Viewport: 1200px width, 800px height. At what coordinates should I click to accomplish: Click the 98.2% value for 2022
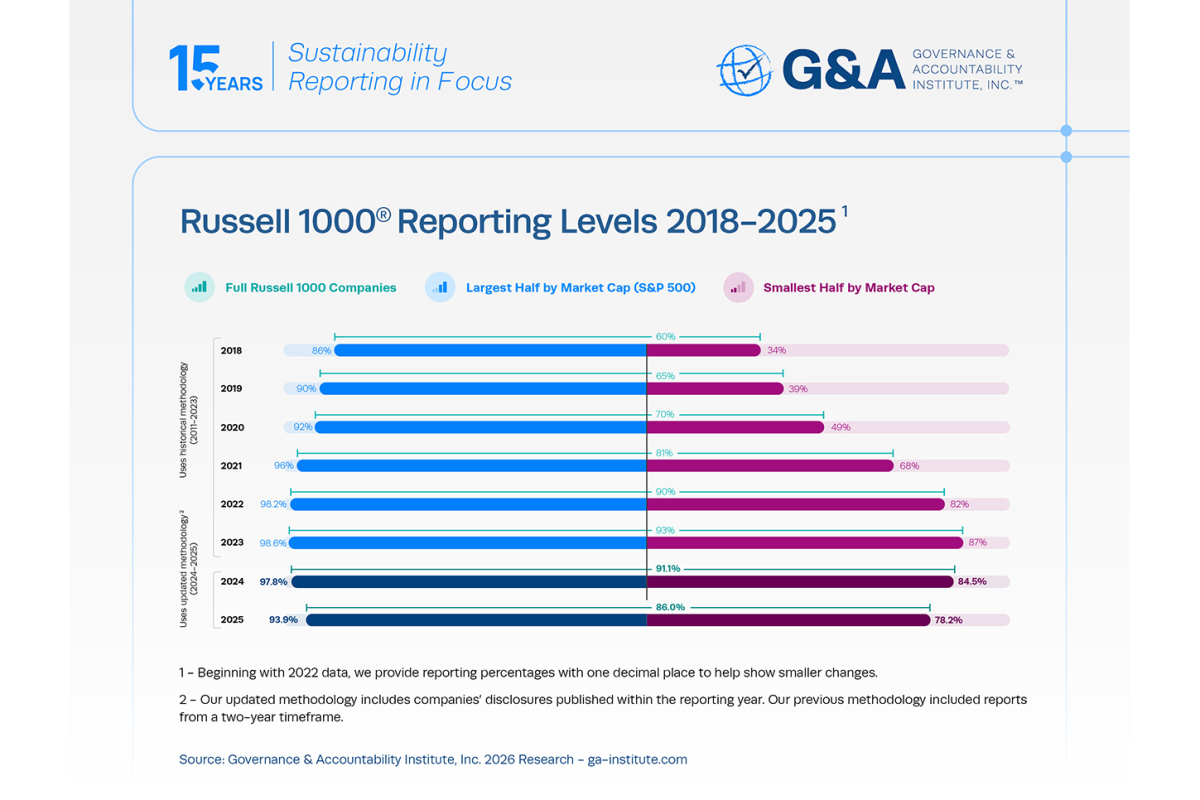(x=273, y=505)
